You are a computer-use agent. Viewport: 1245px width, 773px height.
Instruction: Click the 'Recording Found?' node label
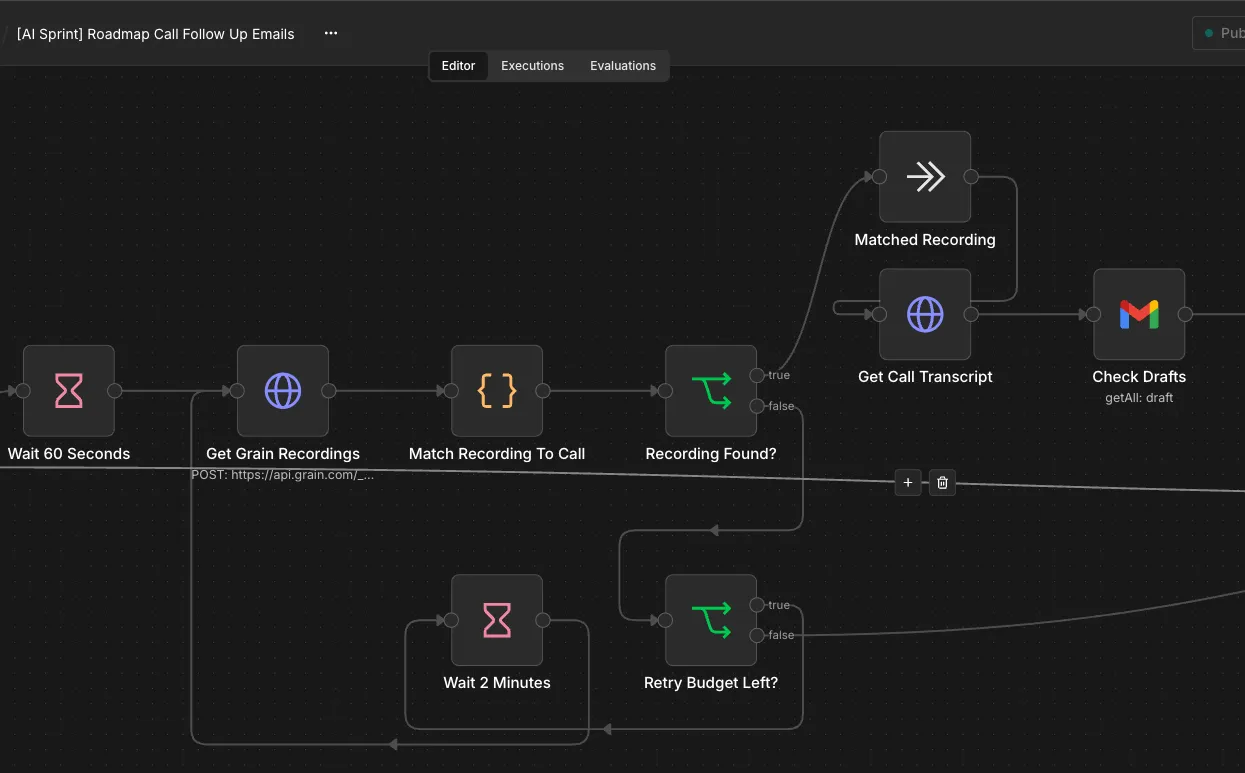click(x=711, y=454)
